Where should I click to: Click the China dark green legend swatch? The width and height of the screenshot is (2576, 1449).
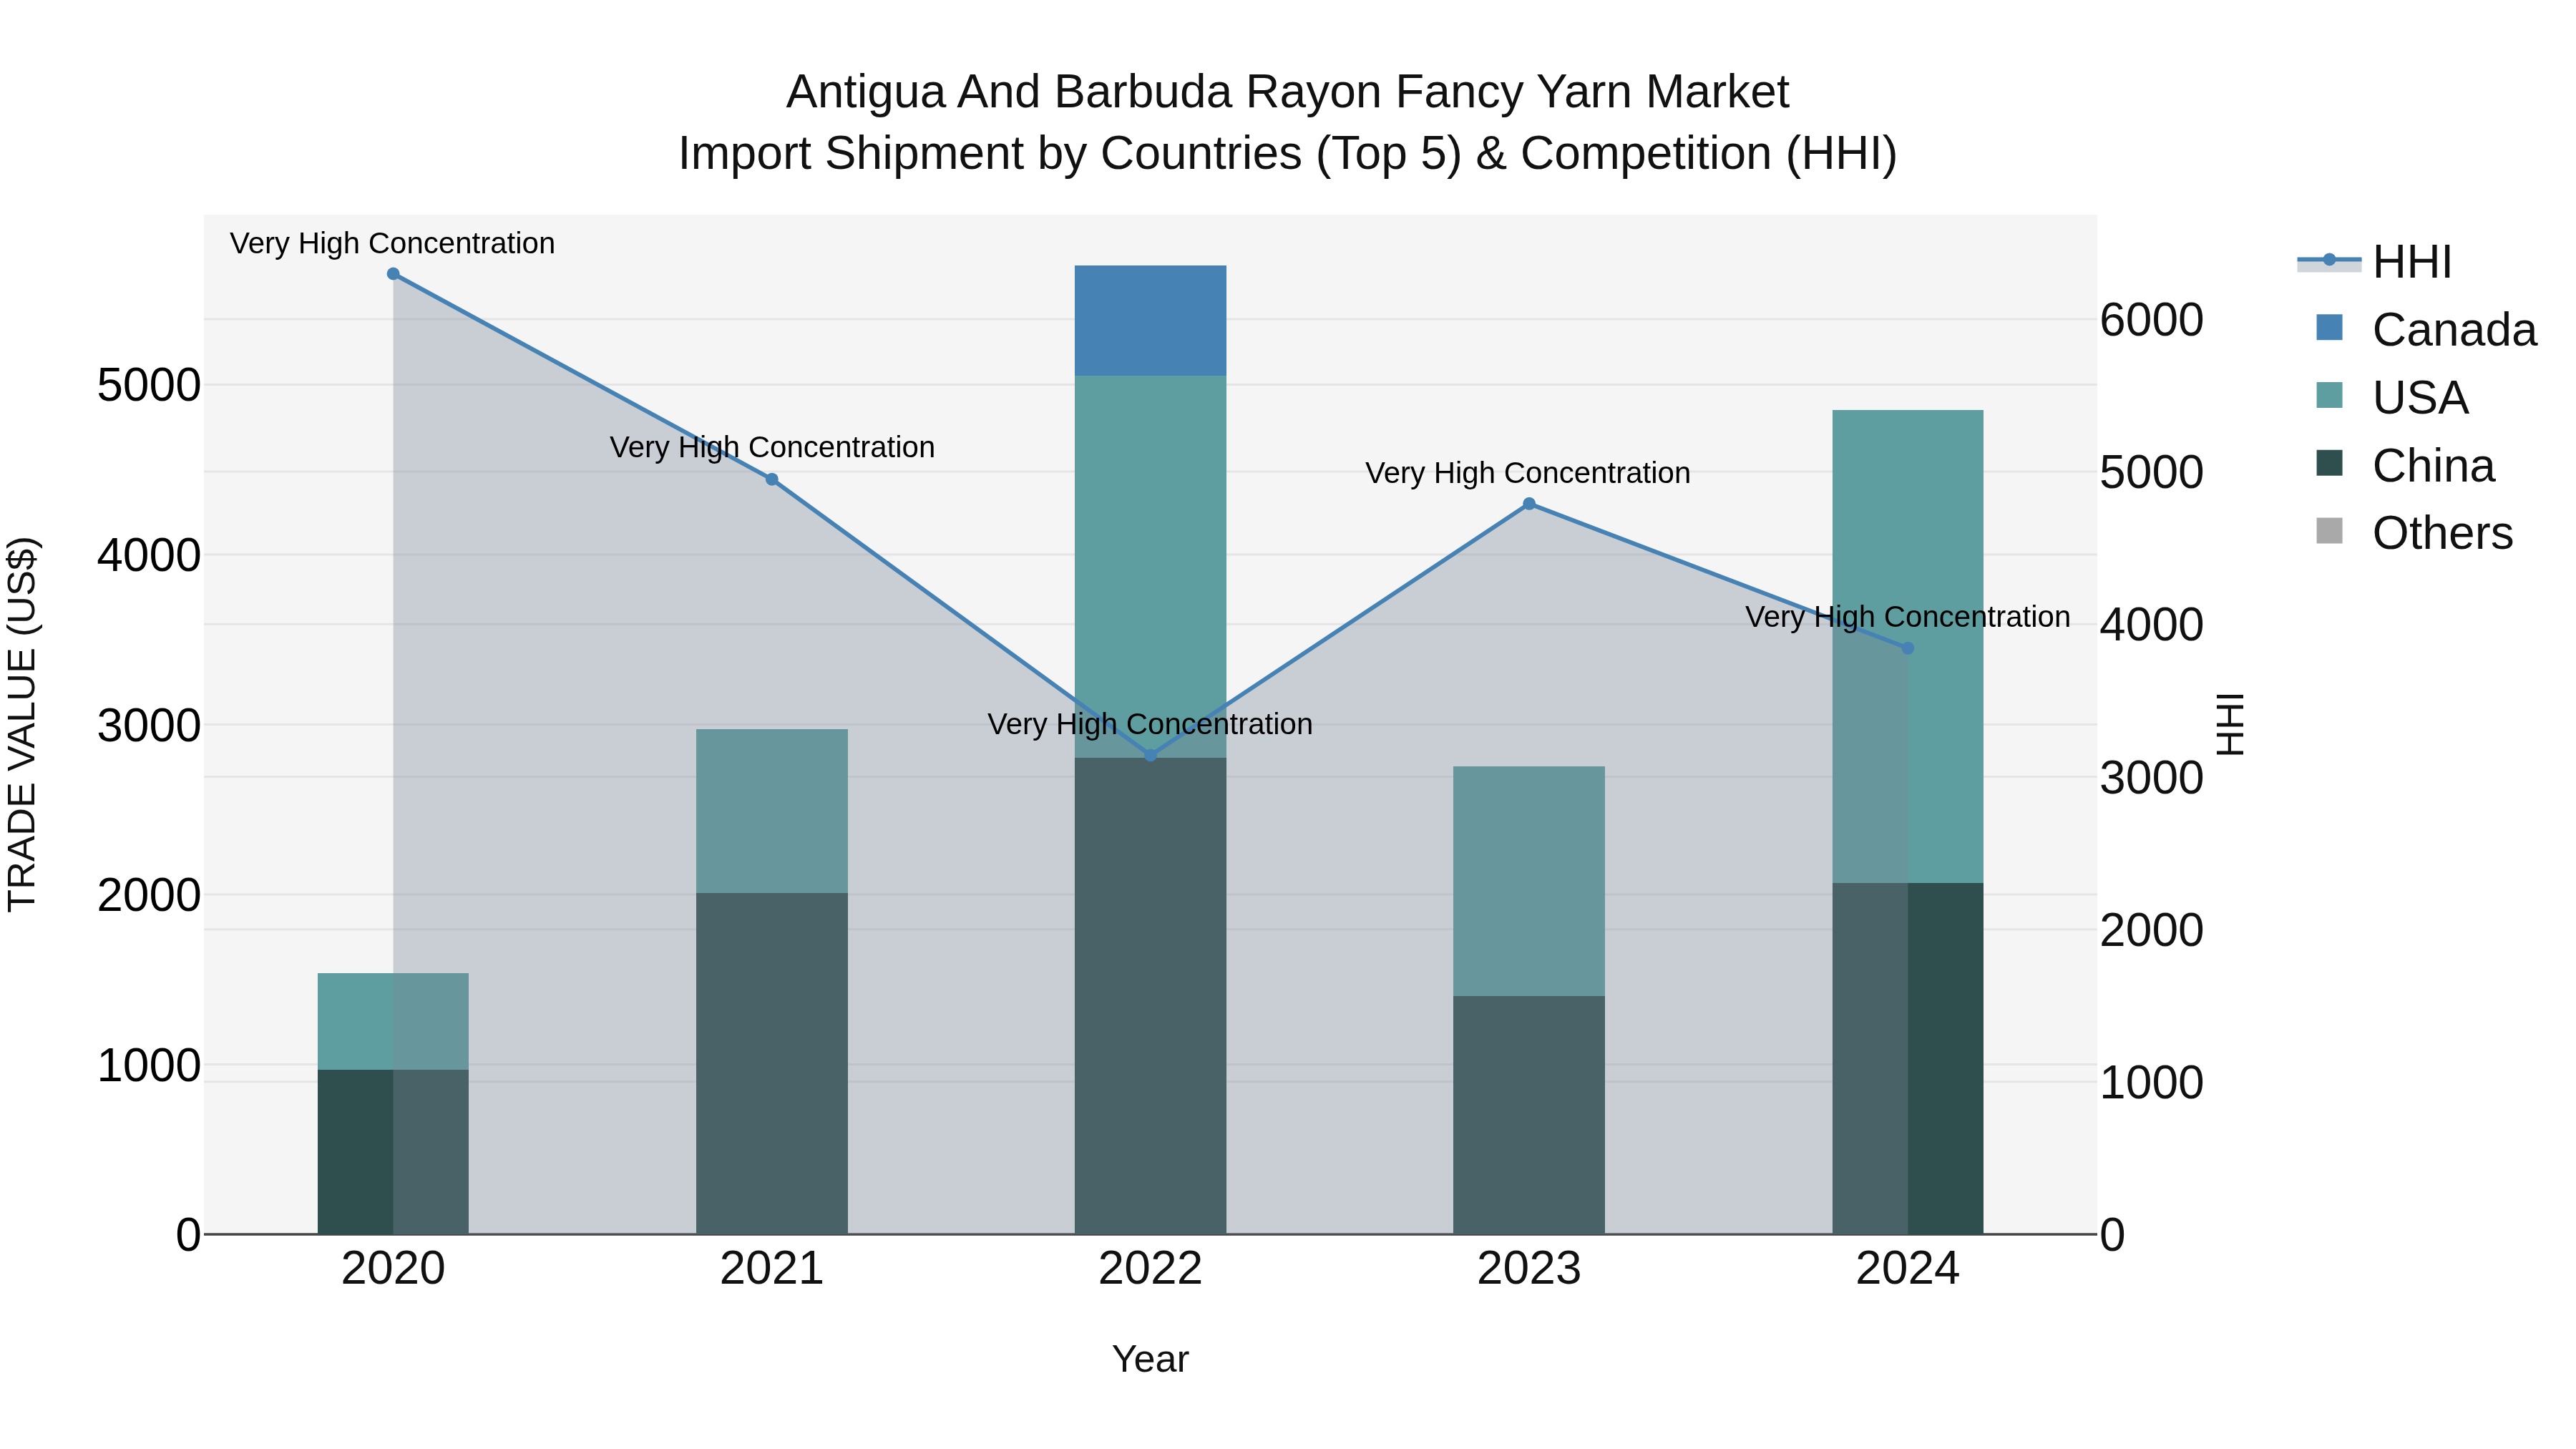tap(2329, 463)
